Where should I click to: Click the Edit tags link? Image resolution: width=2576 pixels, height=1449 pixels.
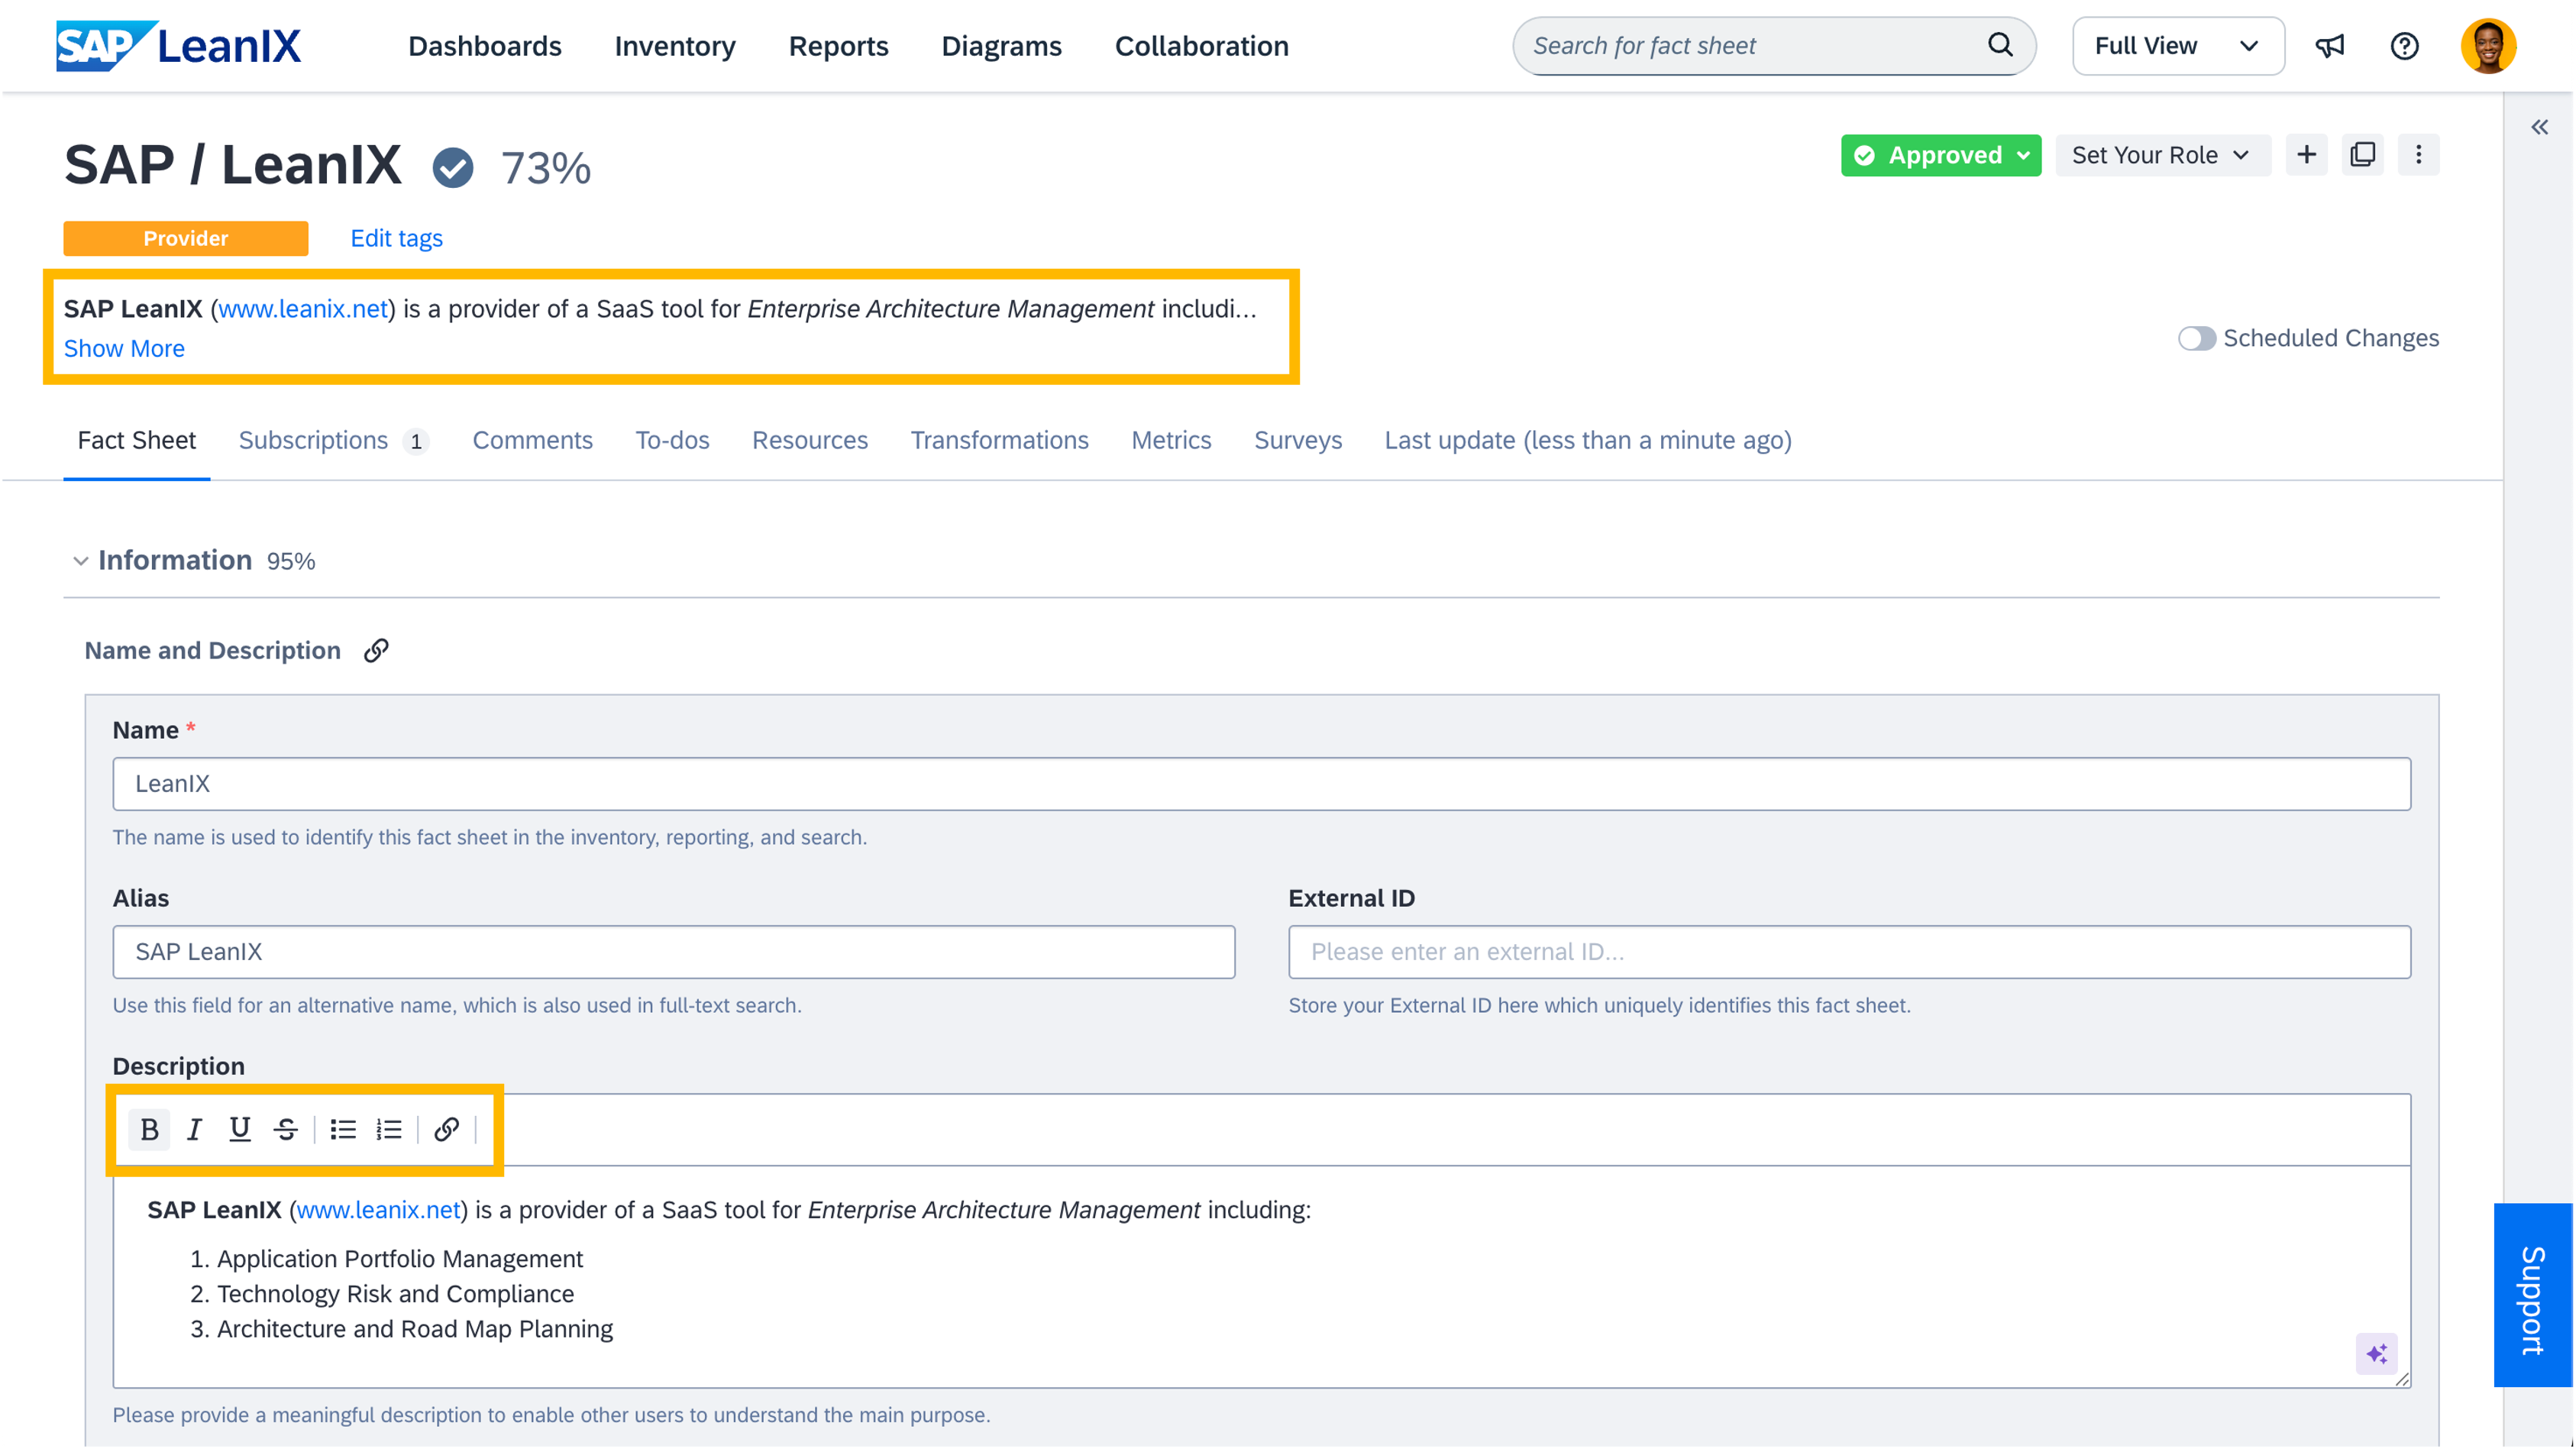pos(396,239)
